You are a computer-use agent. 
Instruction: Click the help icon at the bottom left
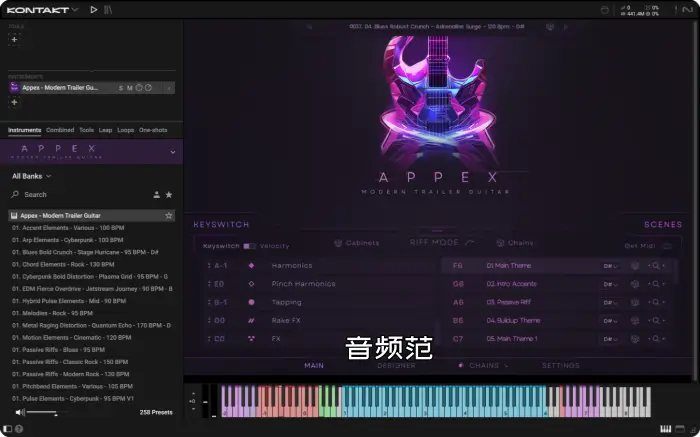19,429
